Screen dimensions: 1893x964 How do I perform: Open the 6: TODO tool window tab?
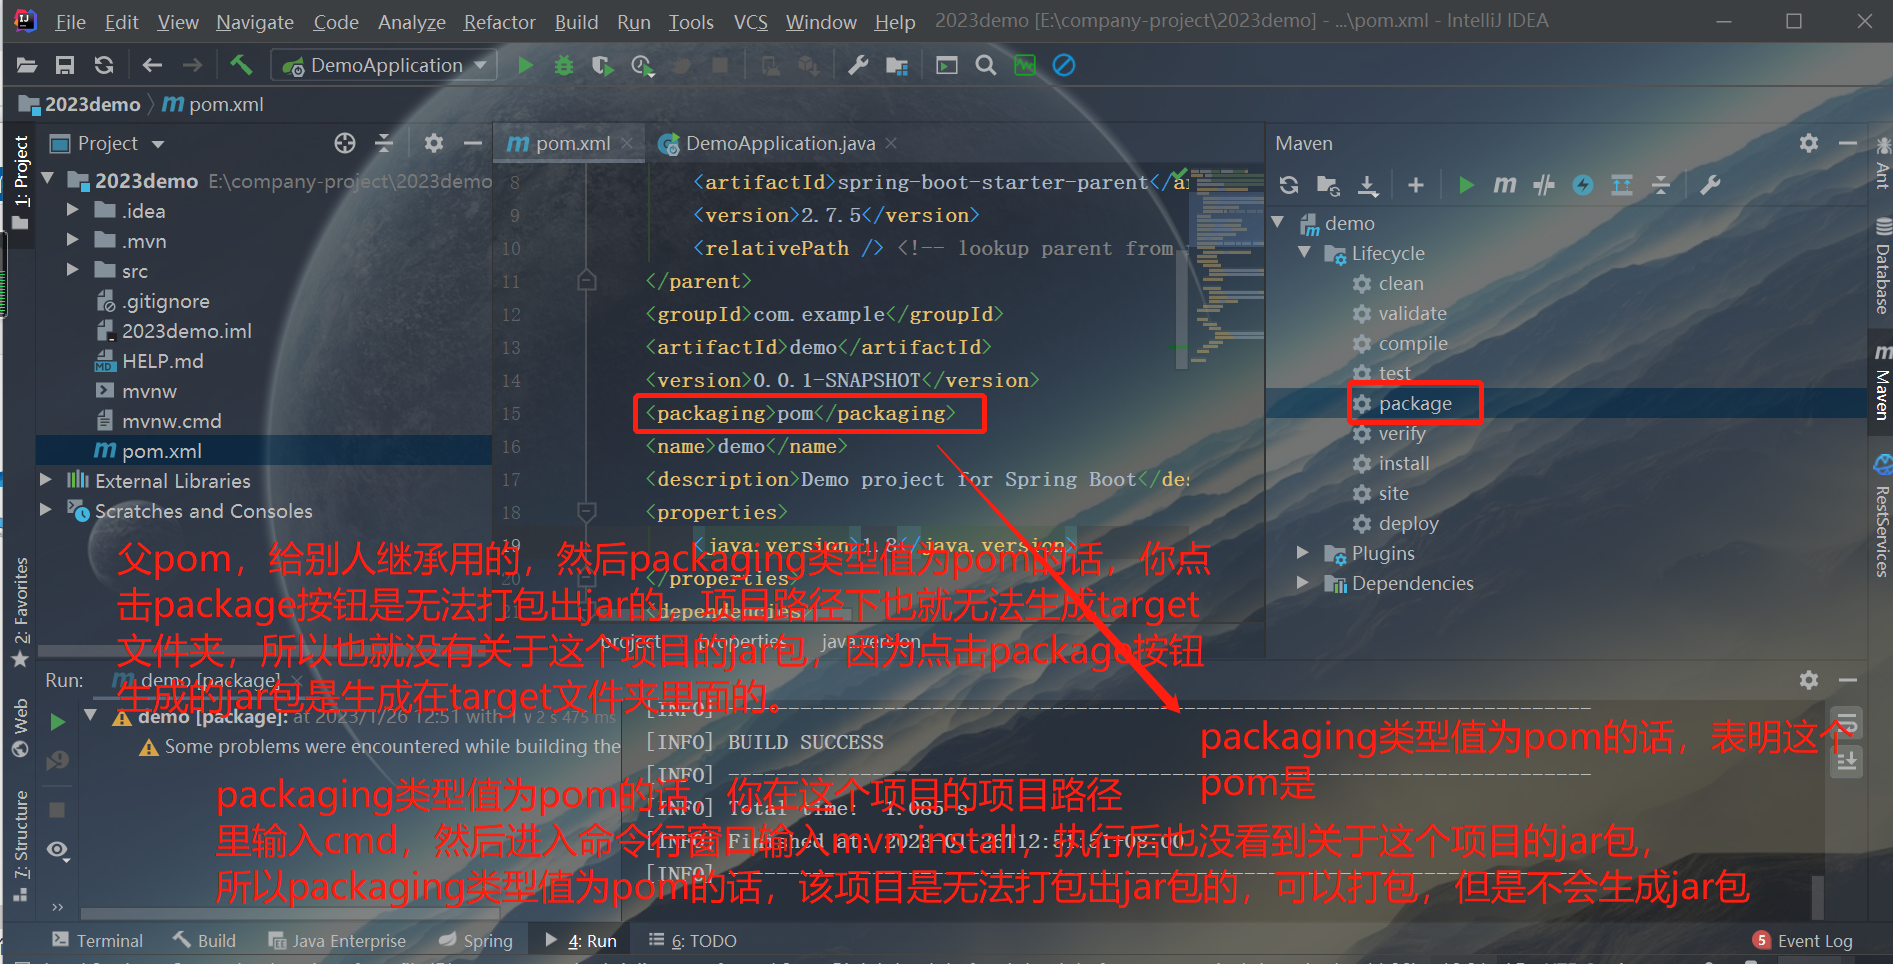[x=693, y=941]
